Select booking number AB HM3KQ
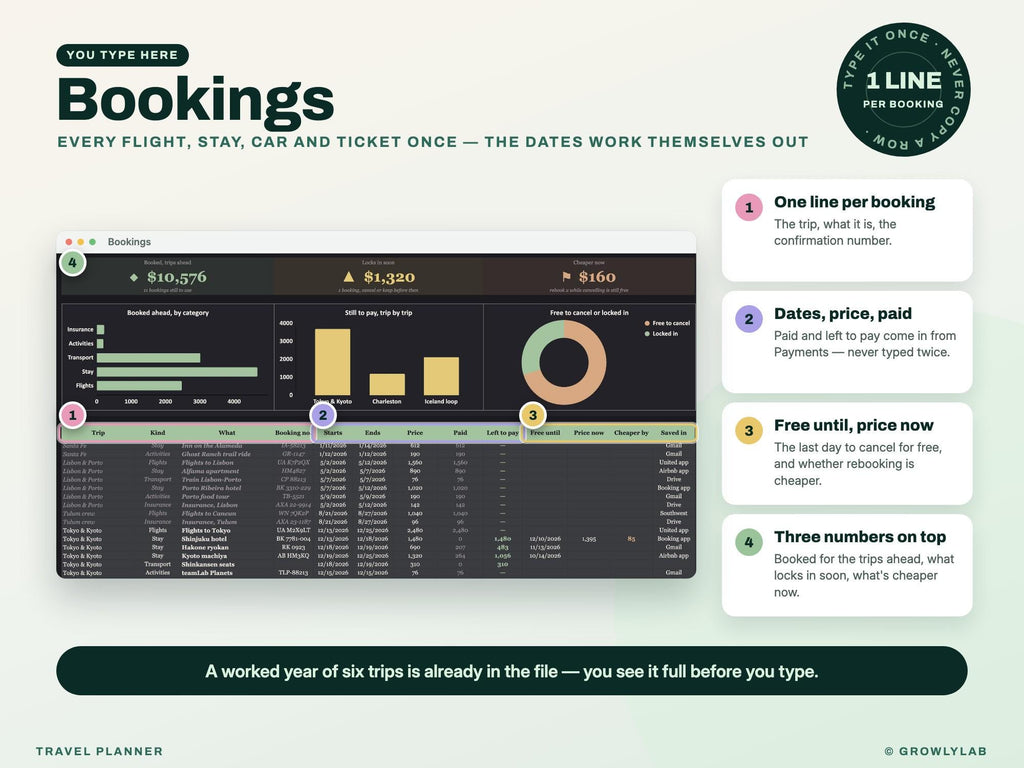 (x=293, y=556)
